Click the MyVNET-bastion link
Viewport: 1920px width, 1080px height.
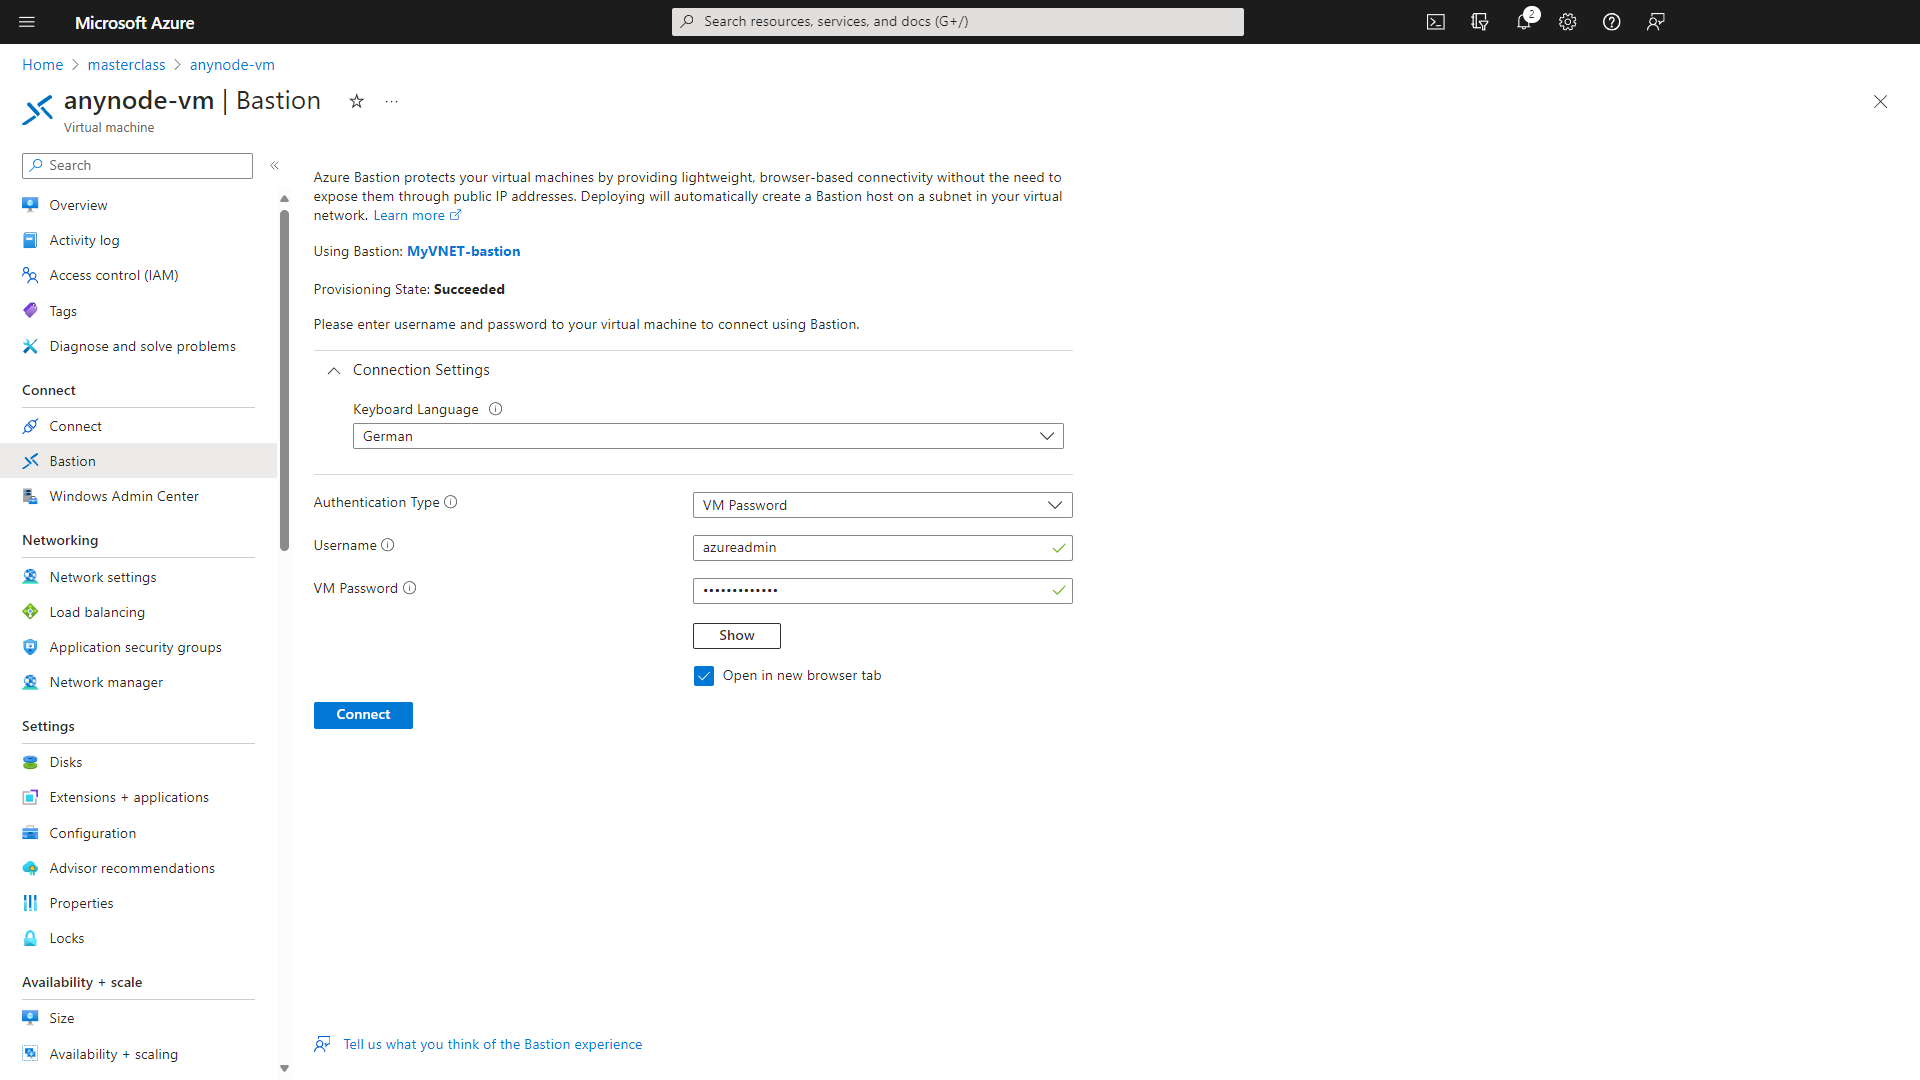[x=463, y=251]
